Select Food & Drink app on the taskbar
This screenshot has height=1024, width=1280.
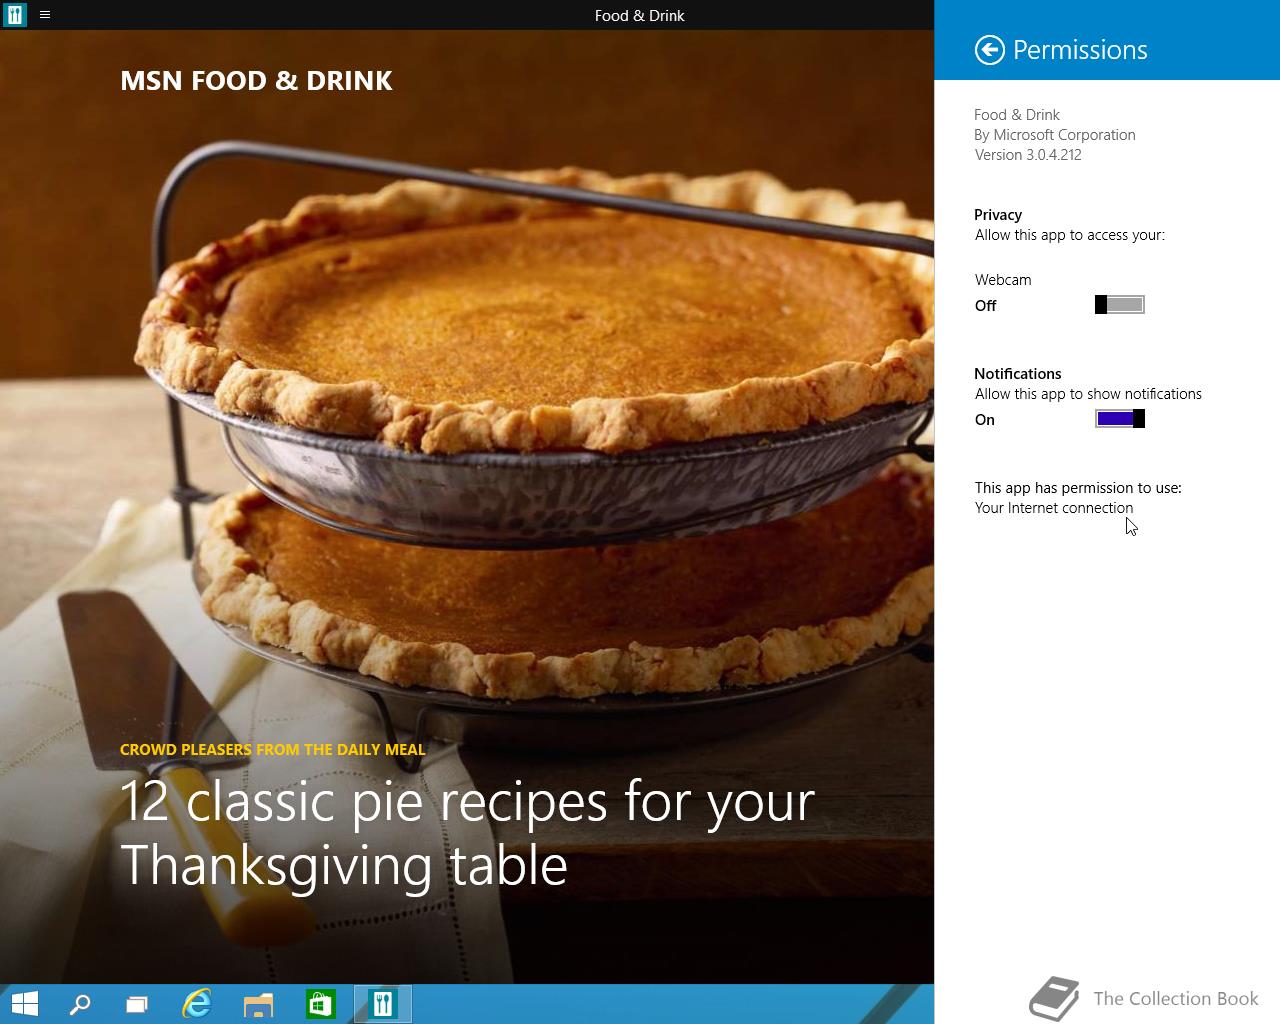(382, 1004)
